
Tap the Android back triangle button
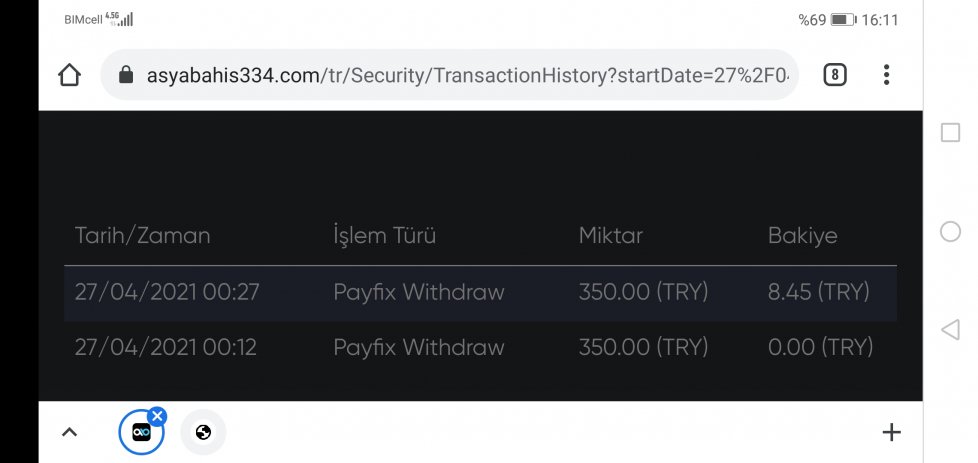tap(950, 329)
